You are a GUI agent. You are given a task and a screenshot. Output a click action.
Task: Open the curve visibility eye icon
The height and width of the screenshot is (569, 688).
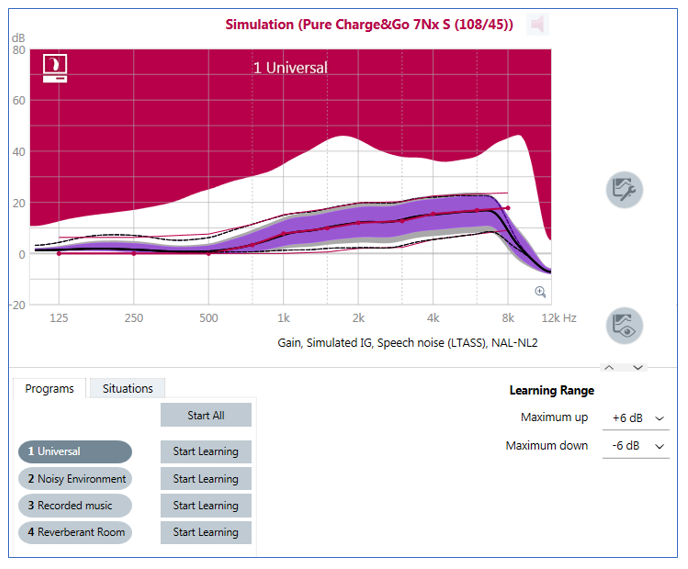(624, 326)
